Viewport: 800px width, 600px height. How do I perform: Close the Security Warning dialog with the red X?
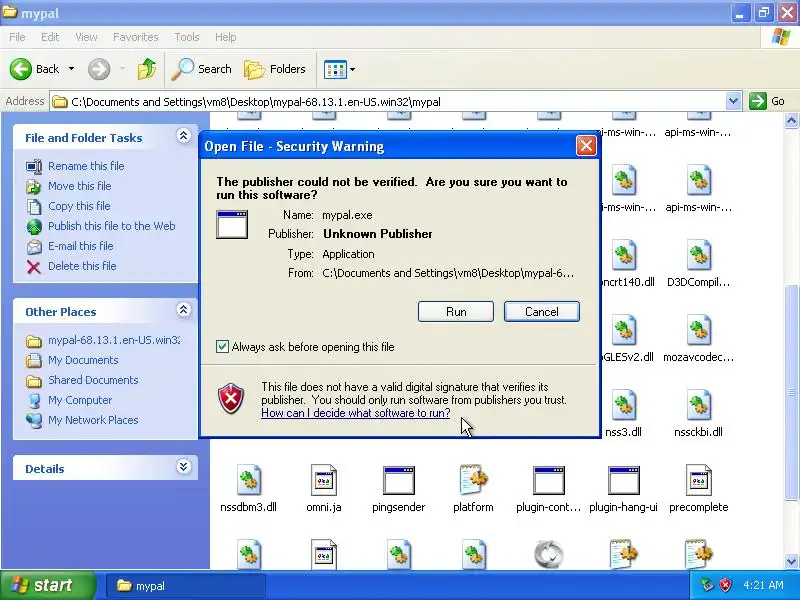(586, 146)
